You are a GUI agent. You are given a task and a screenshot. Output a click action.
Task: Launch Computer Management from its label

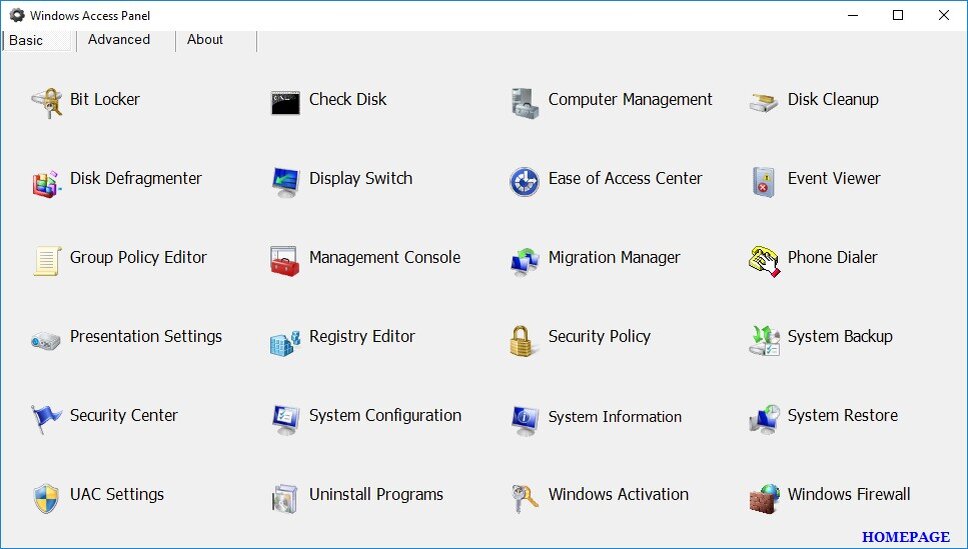tap(630, 100)
